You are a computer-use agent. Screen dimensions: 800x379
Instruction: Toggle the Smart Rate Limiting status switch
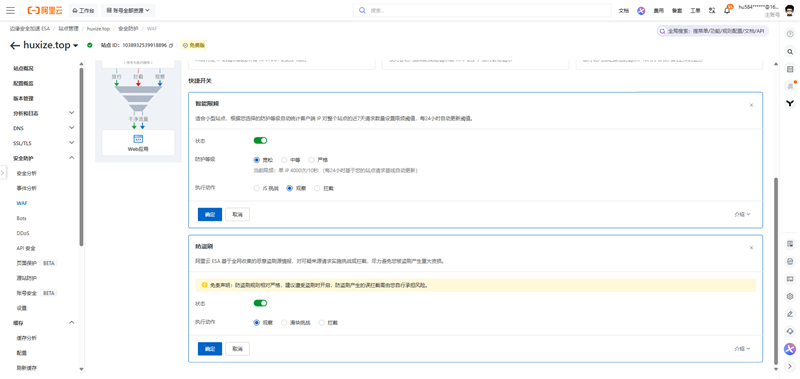click(x=260, y=140)
